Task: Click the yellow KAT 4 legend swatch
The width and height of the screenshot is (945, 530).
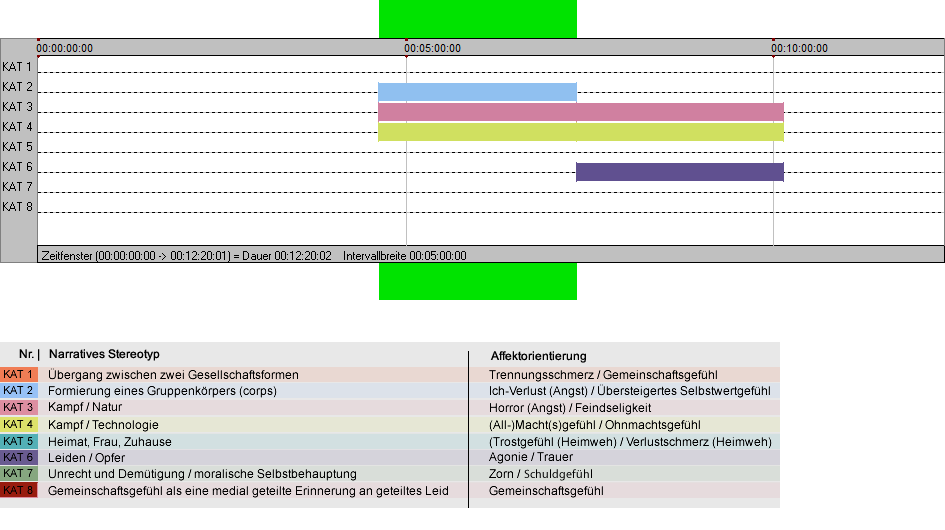Action: 19,424
